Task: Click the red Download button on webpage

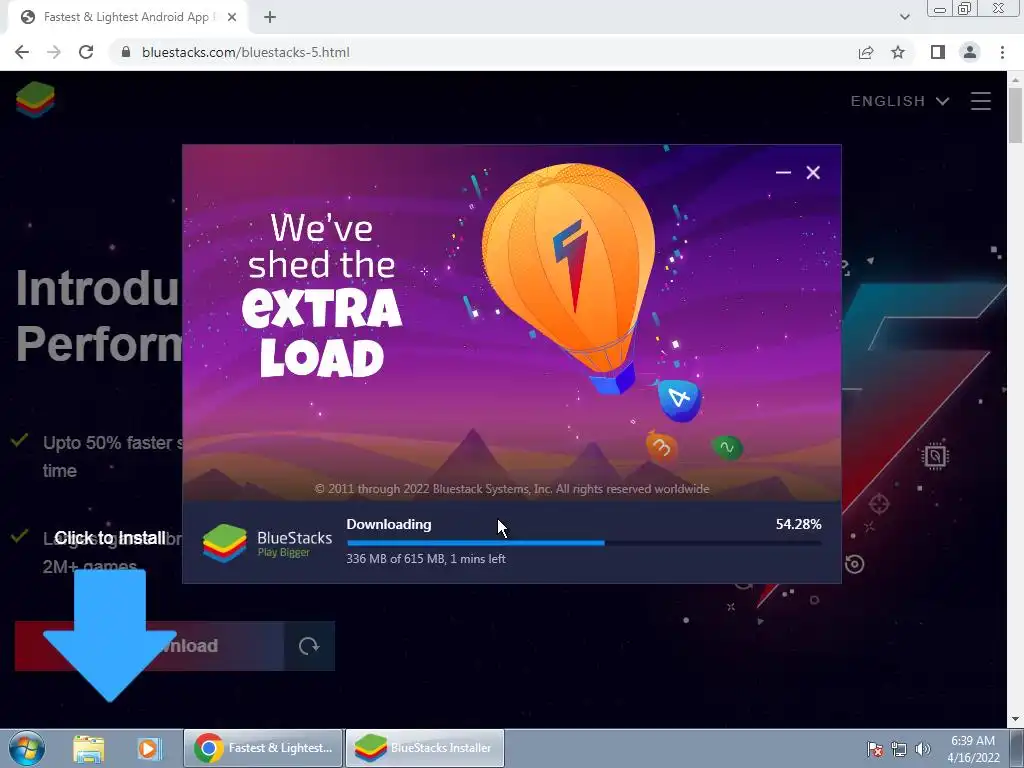Action: (150, 646)
